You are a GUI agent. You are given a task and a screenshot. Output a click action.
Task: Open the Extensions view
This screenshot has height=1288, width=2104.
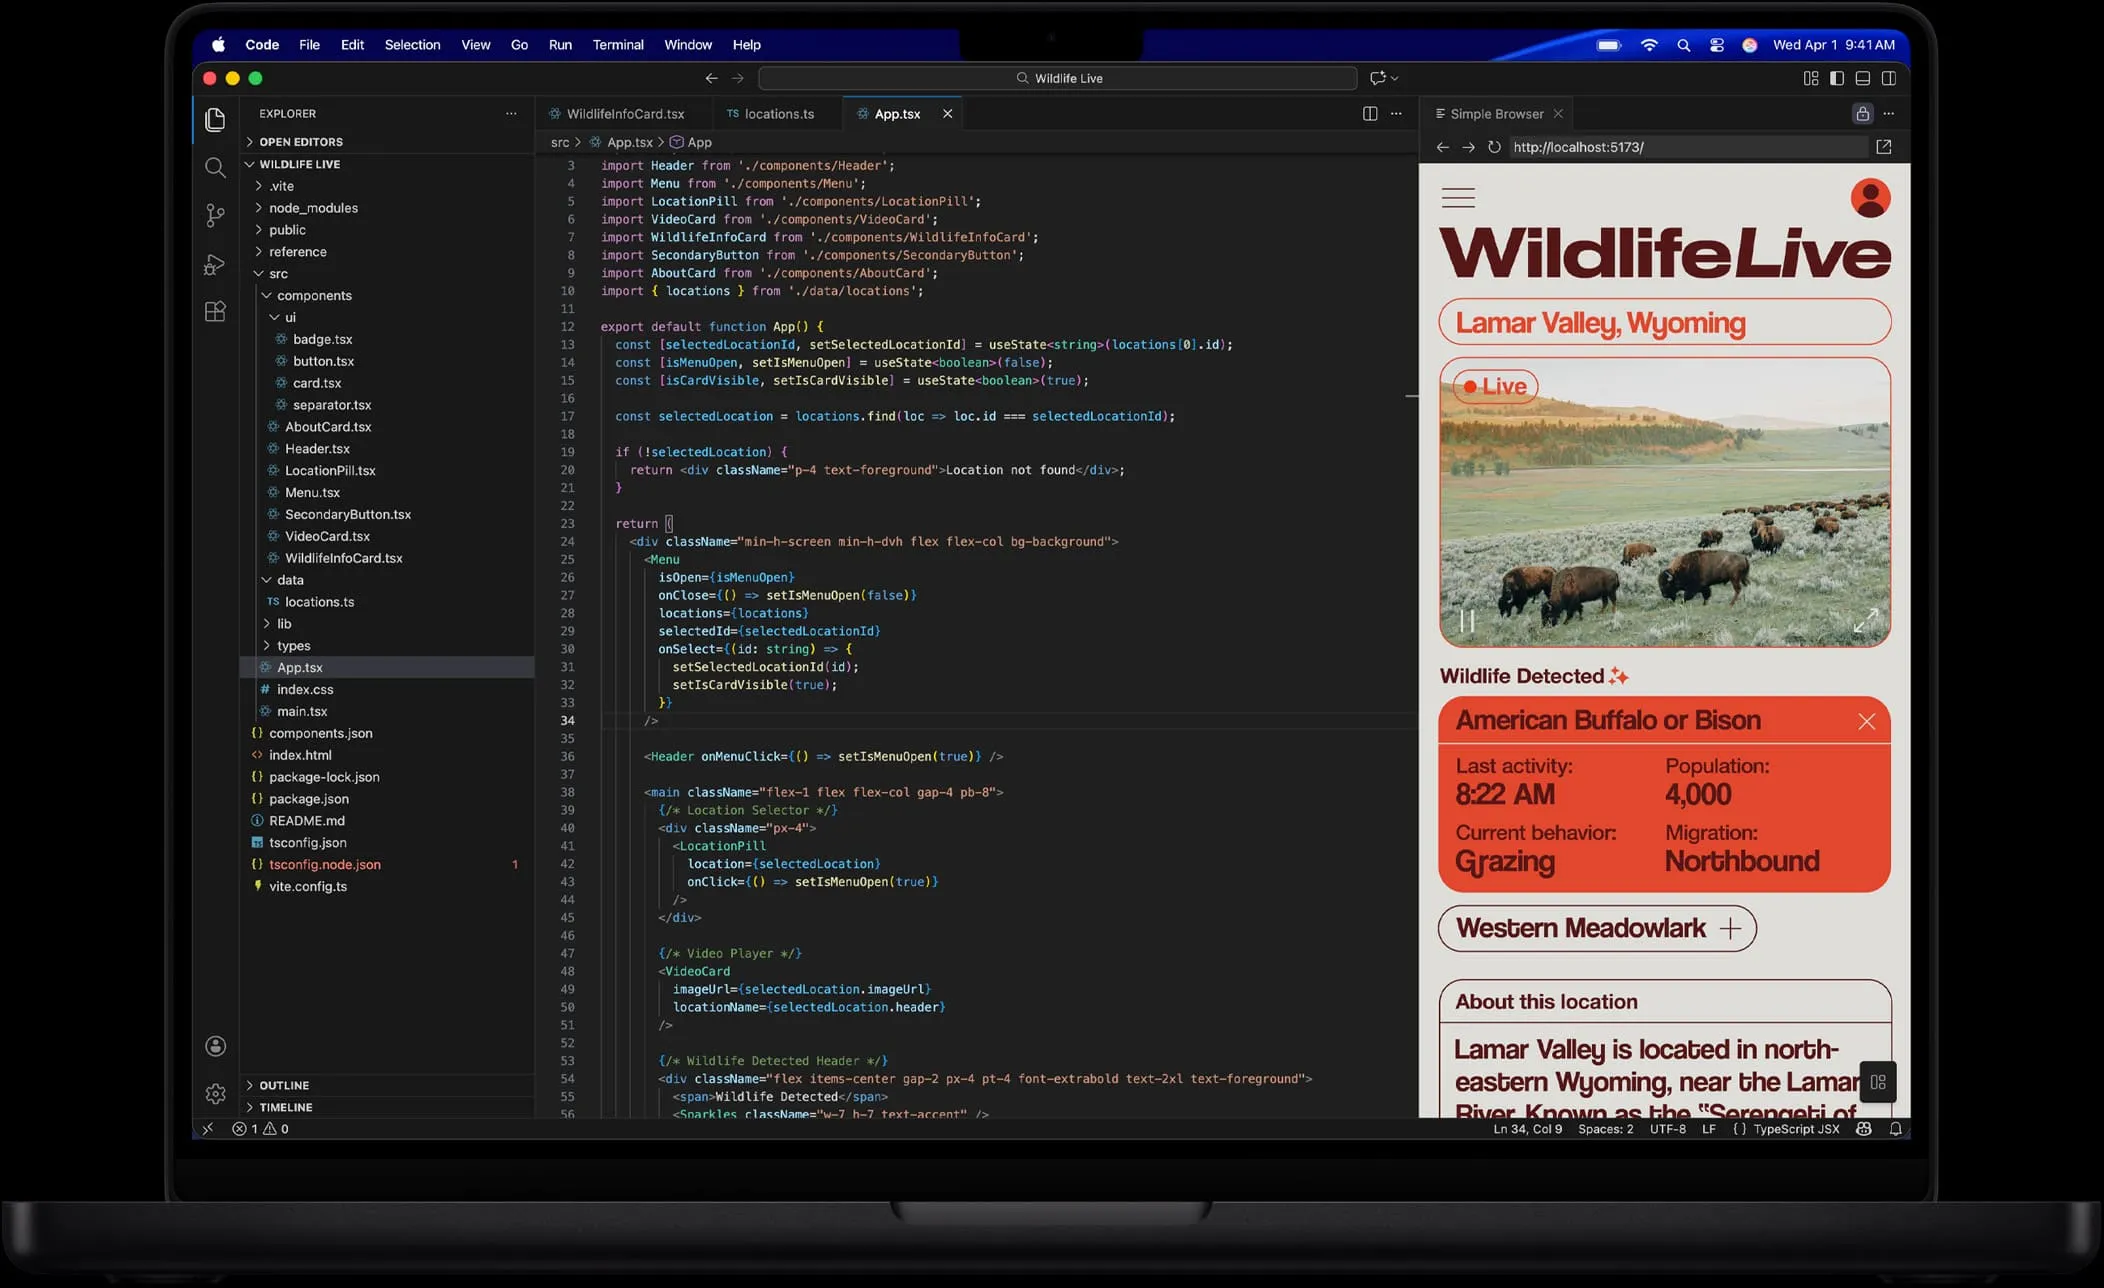tap(215, 311)
